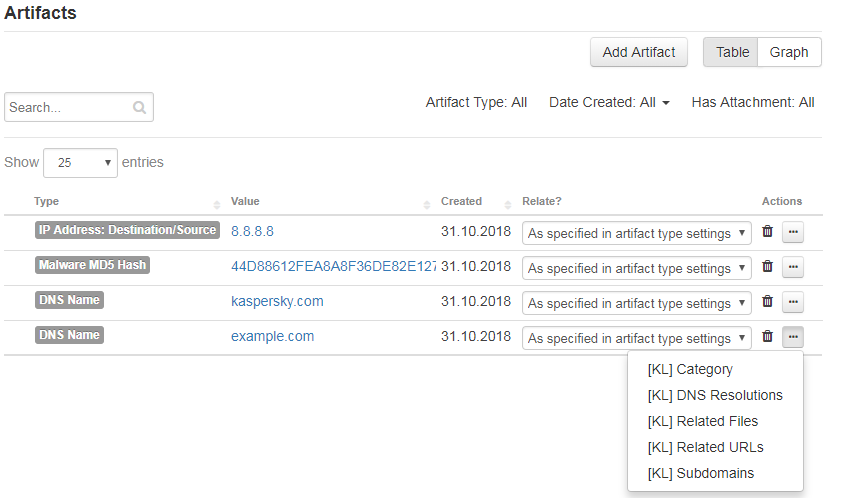
Task: Click the Relate? column header
Action: coord(541,201)
